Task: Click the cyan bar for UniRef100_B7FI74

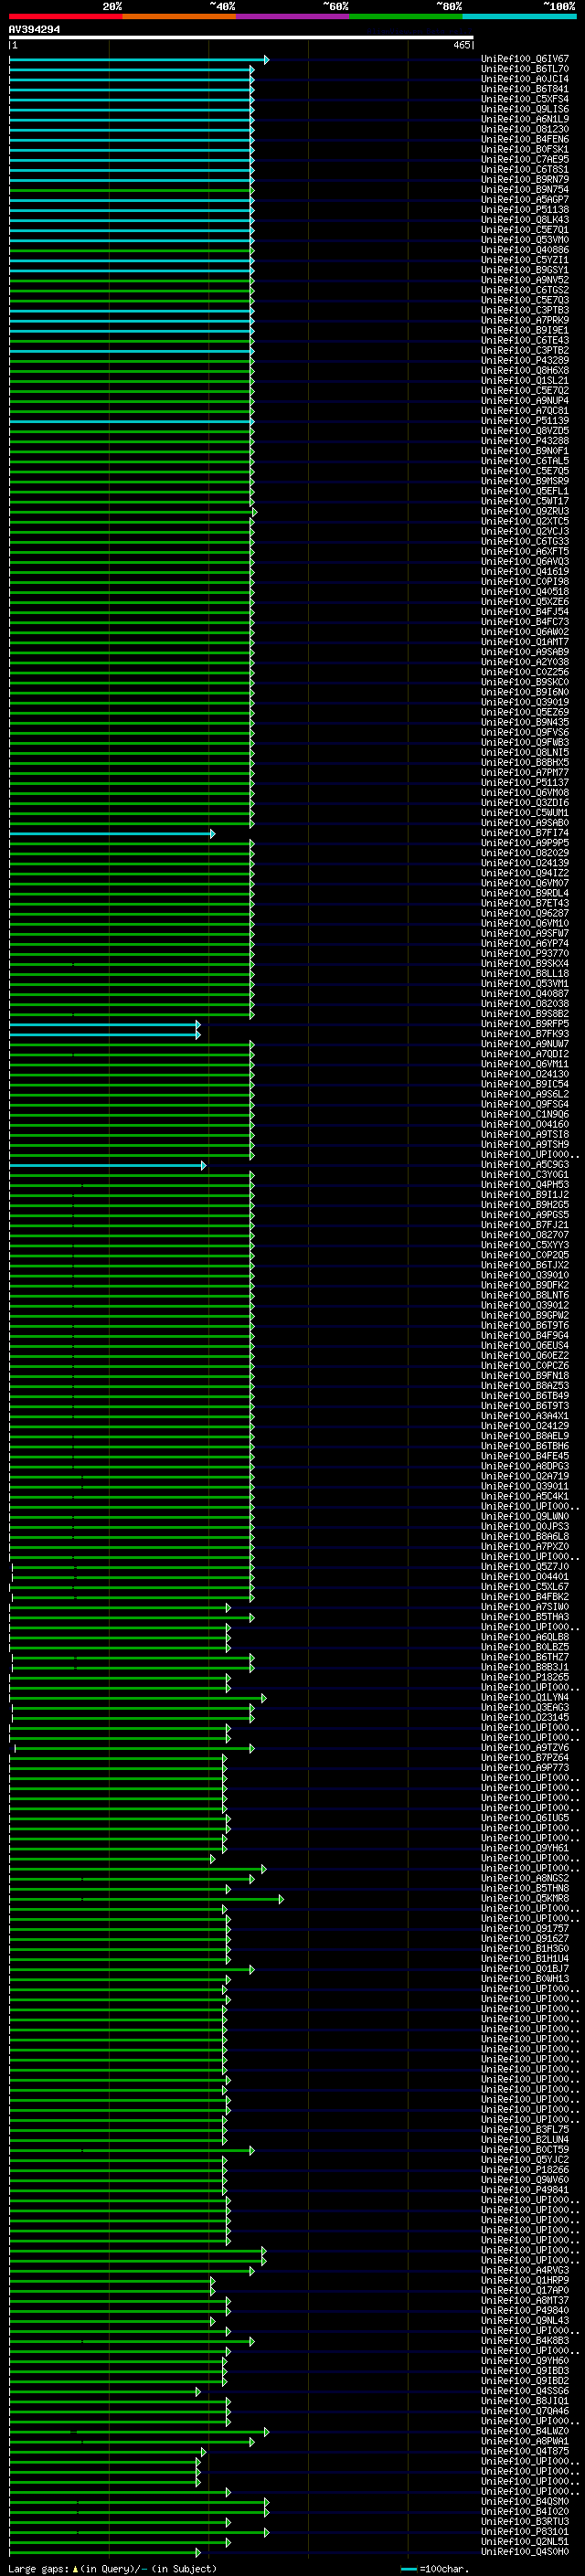Action: [111, 833]
